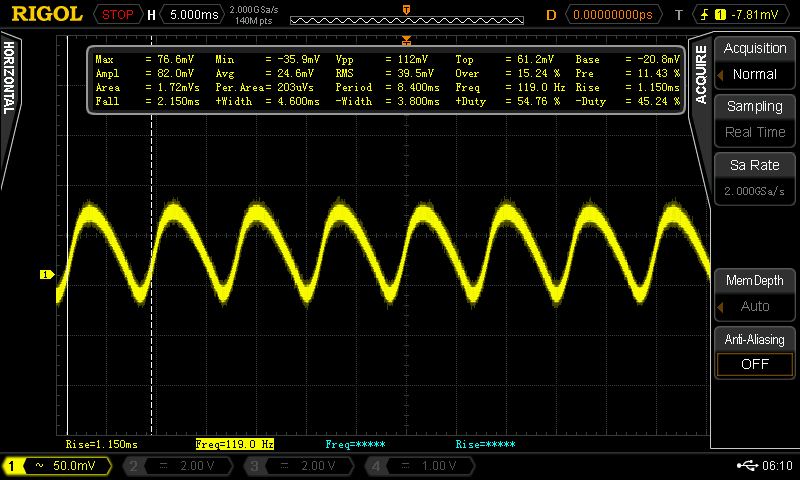
Task: Click the Over = 15.24 % measurement
Action: pos(508,73)
